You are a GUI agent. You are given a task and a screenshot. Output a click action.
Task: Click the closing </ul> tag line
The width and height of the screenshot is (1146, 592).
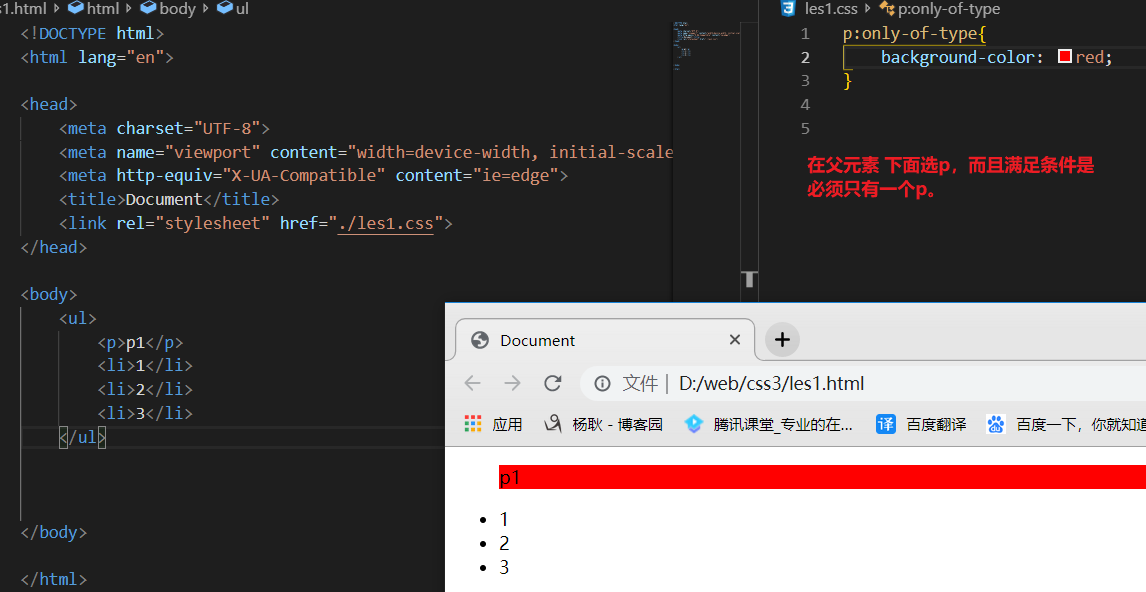pos(83,437)
